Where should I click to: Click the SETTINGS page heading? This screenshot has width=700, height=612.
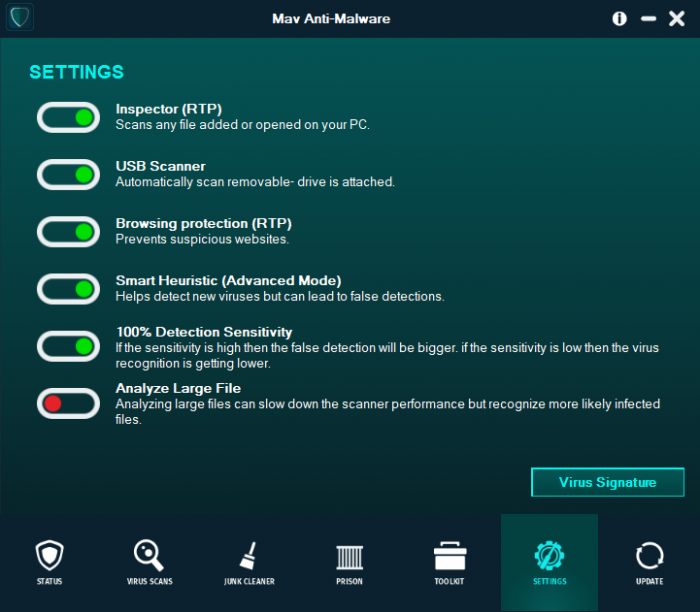76,72
